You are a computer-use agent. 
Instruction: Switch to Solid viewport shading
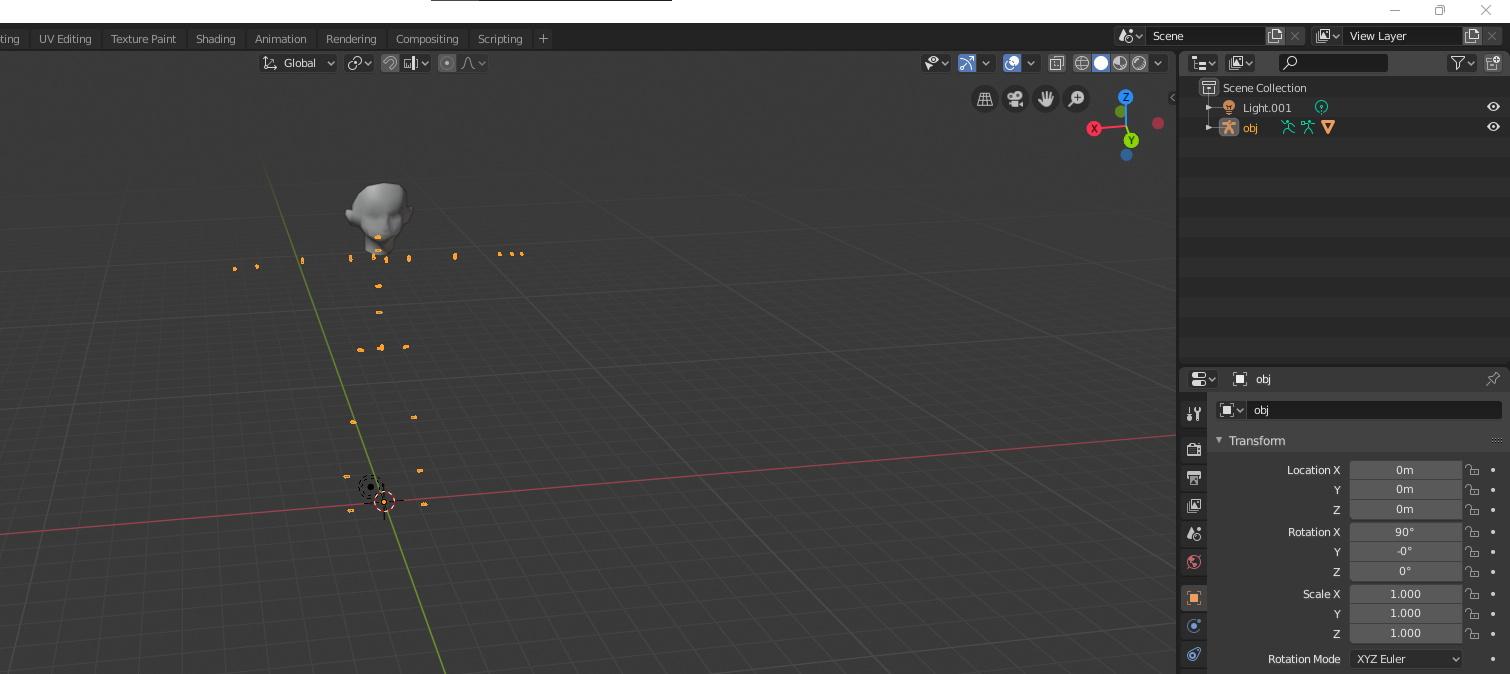click(x=1101, y=62)
